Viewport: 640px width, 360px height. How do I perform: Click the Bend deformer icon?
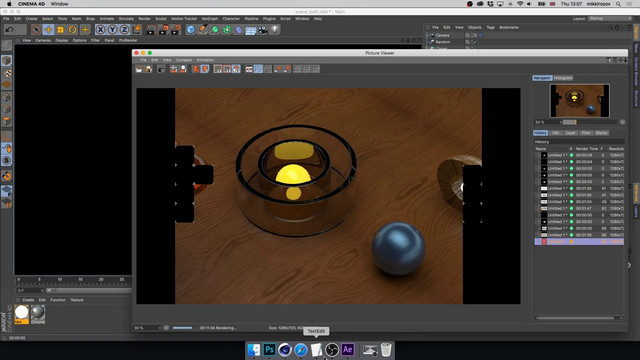pos(239,29)
